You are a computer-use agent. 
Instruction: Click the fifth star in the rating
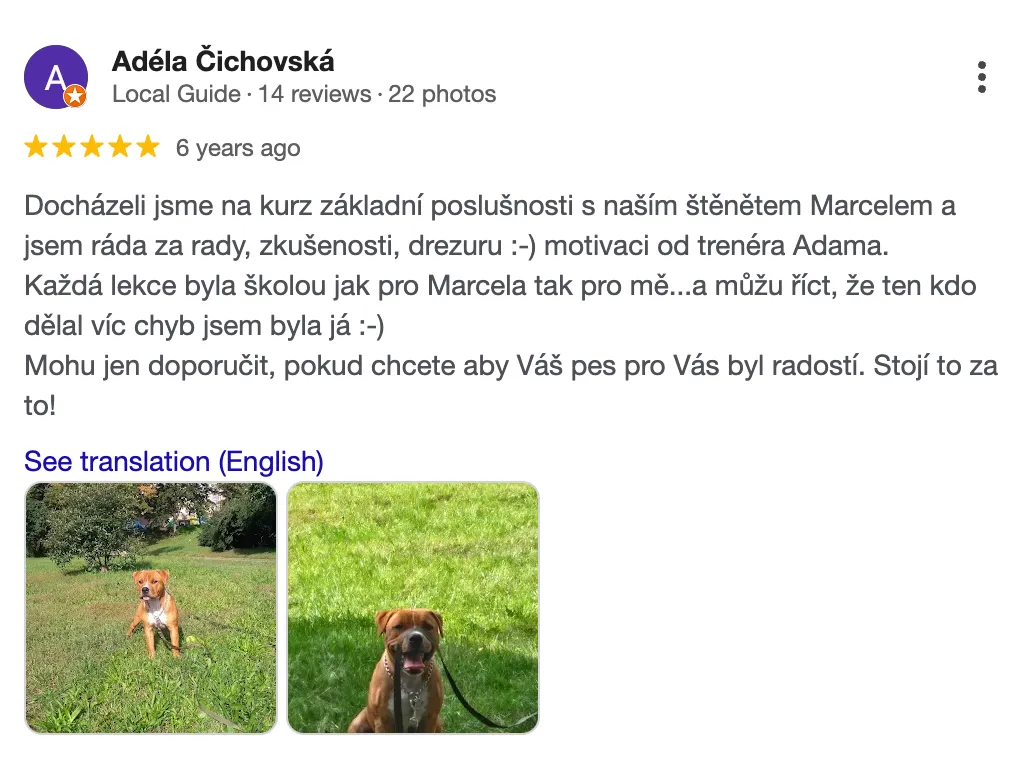tap(147, 148)
